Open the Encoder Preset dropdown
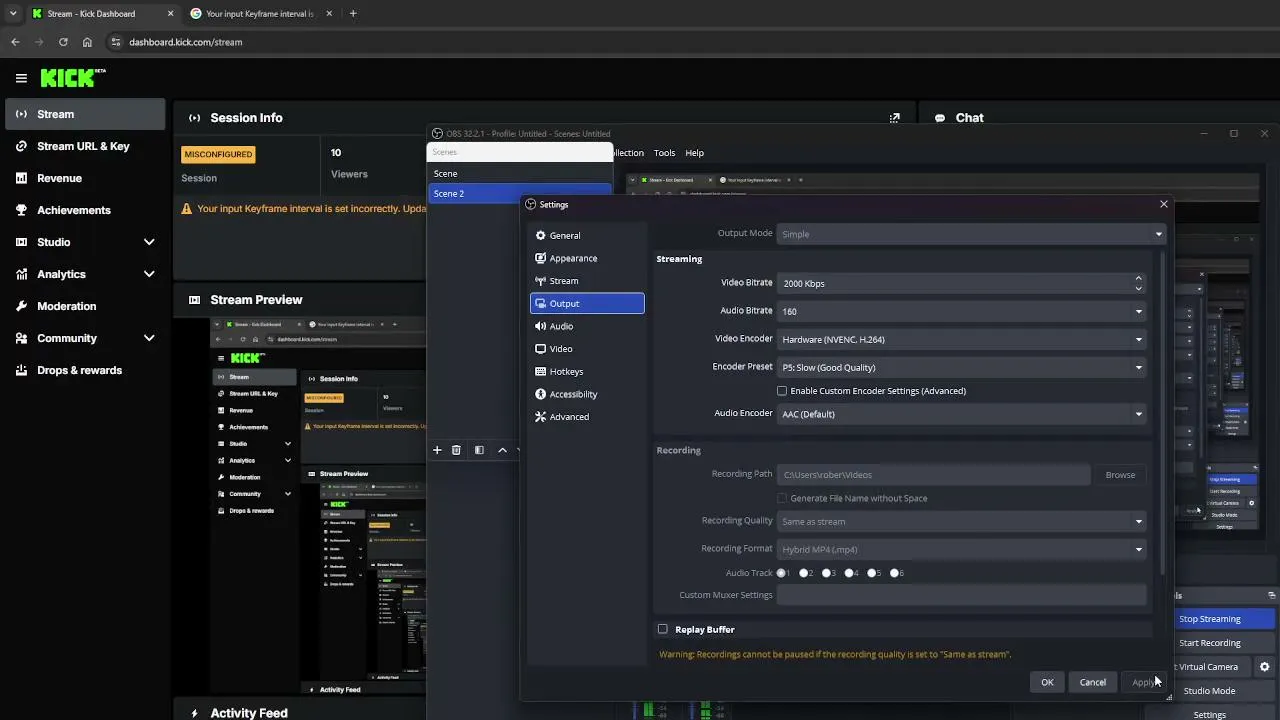Screen dimensions: 1280x720 961,367
